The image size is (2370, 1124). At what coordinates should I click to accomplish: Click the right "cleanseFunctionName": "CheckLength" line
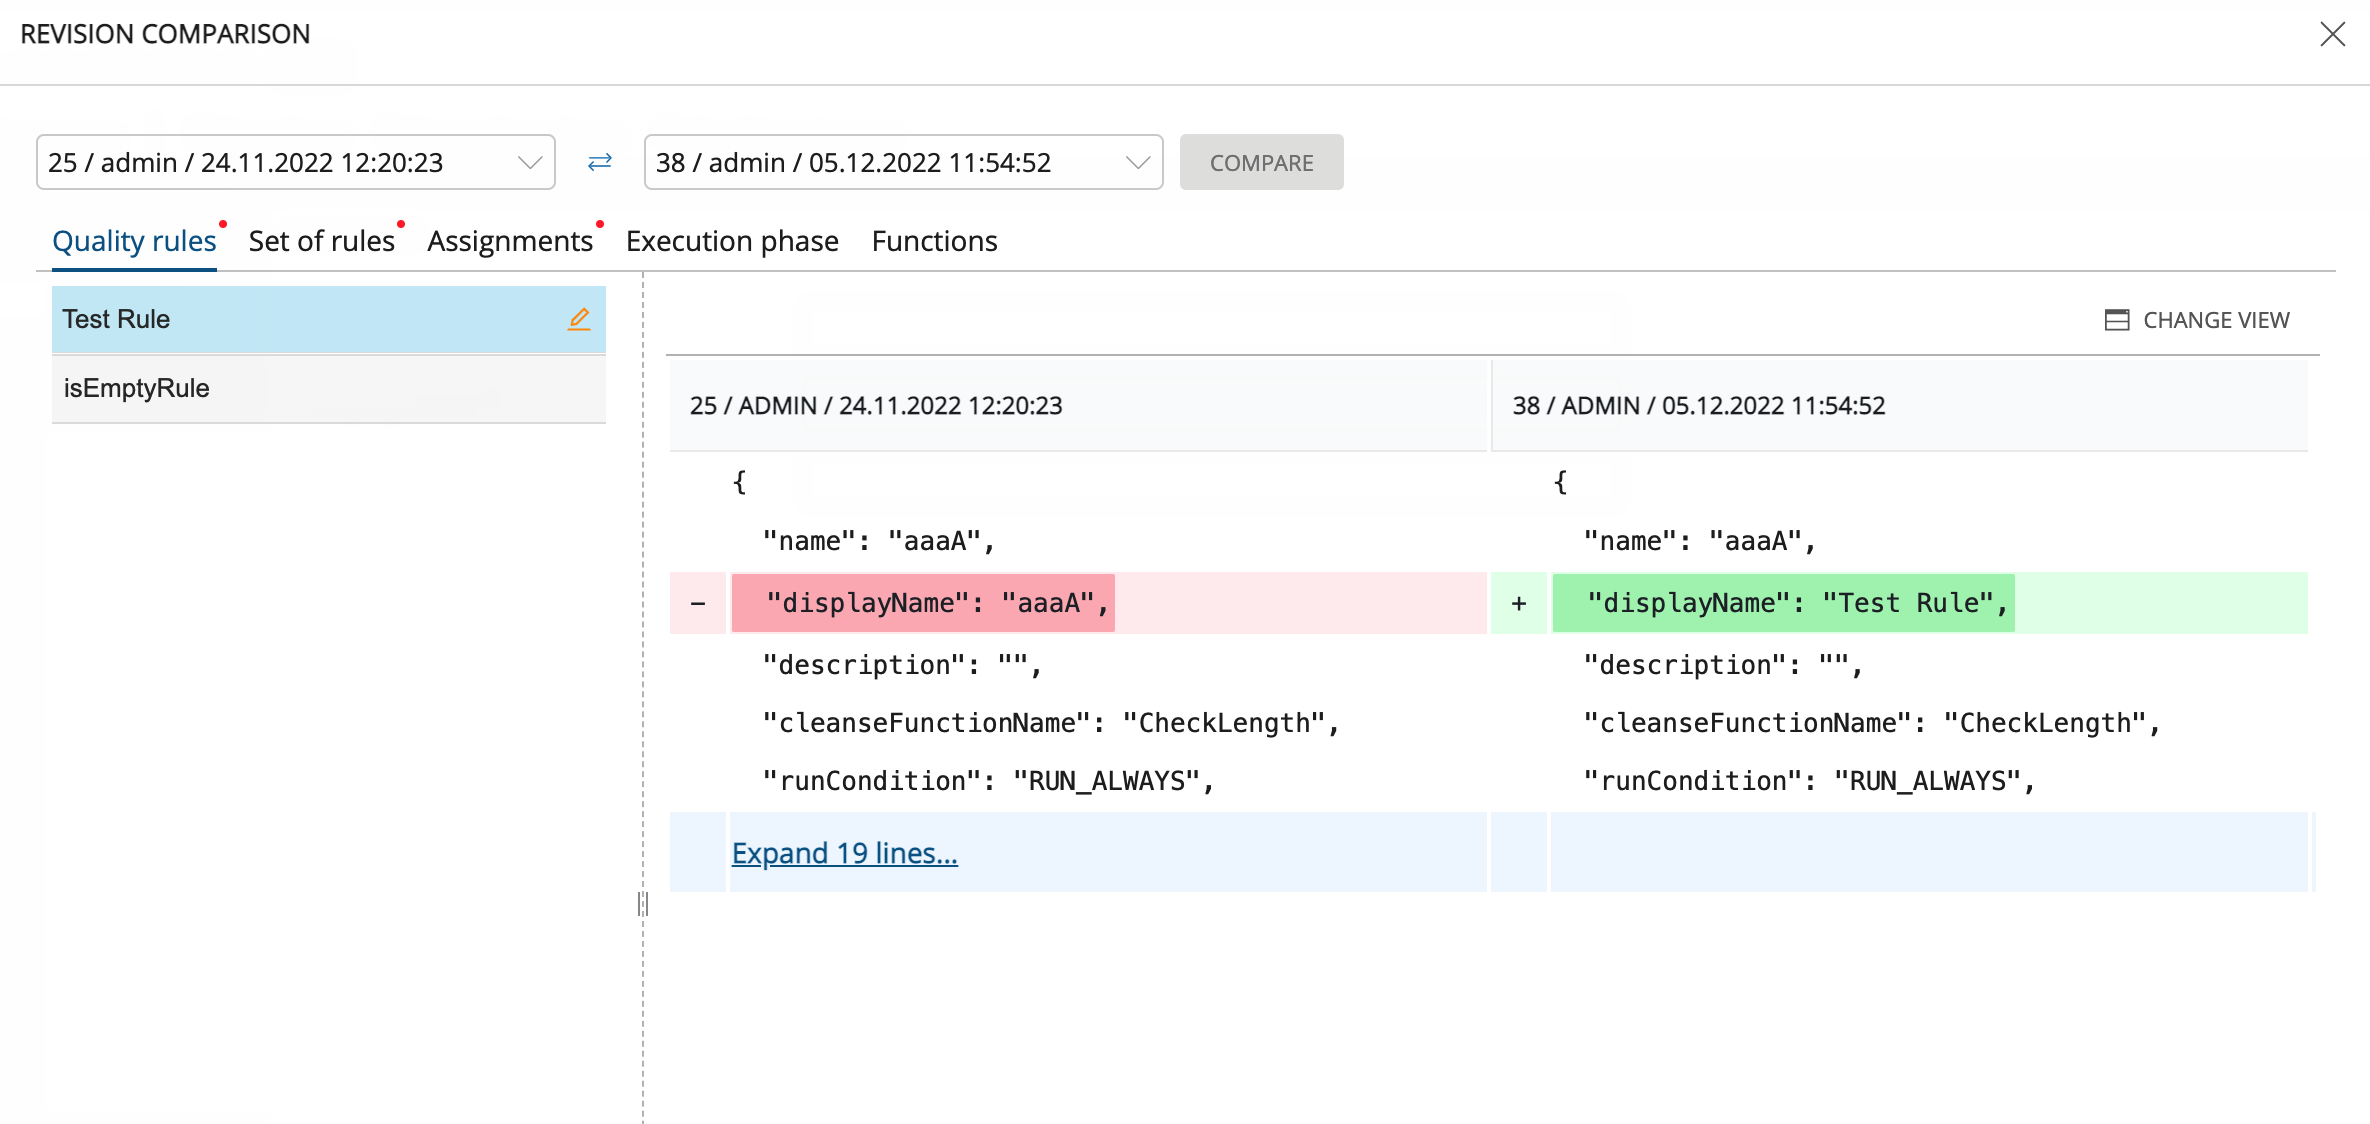coord(1872,723)
